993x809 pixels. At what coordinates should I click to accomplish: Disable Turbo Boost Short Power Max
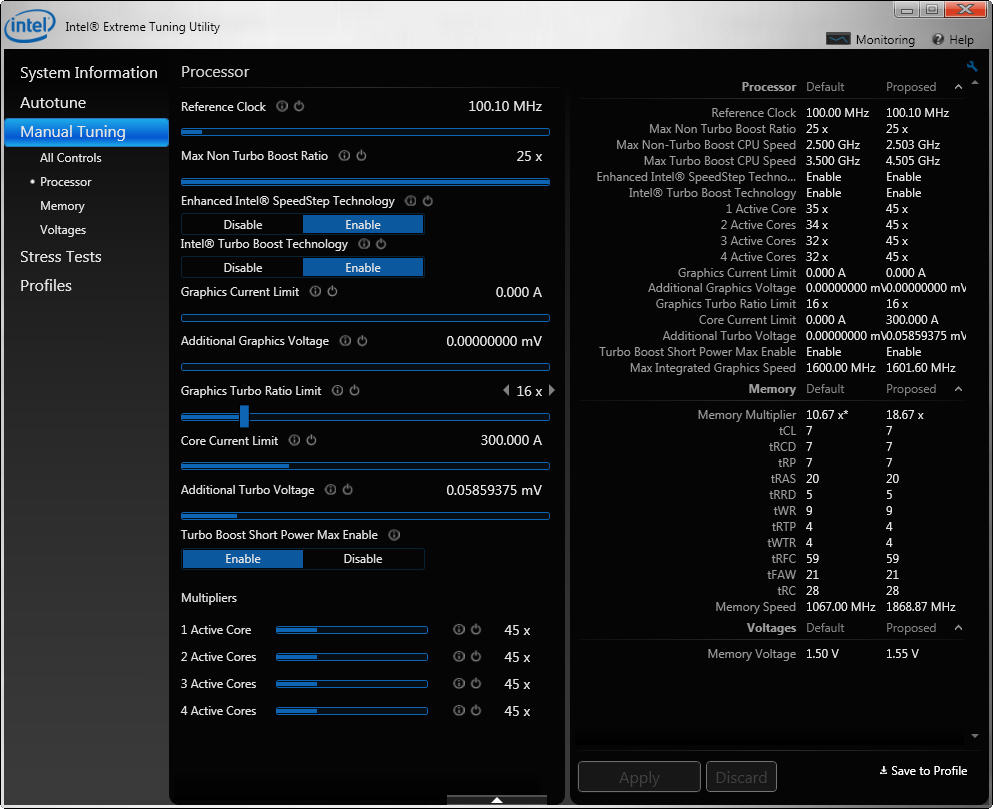(363, 559)
